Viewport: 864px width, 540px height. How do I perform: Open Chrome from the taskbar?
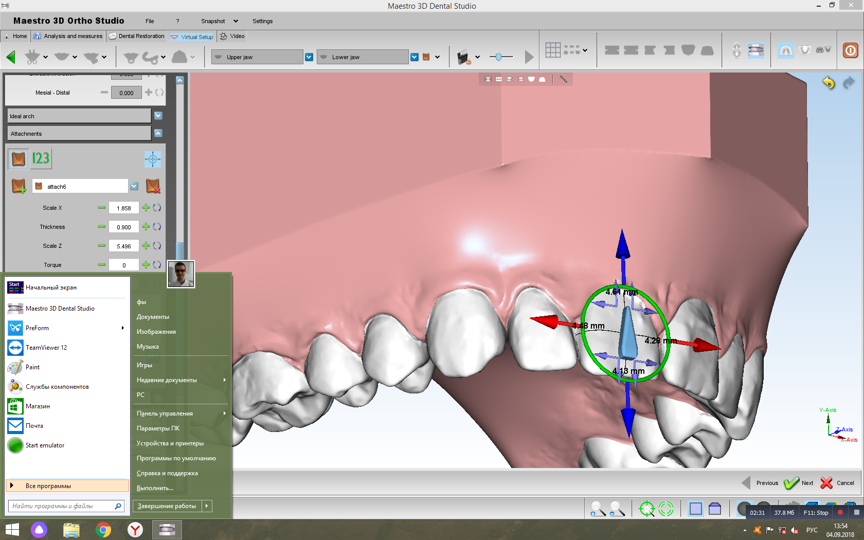pos(103,530)
